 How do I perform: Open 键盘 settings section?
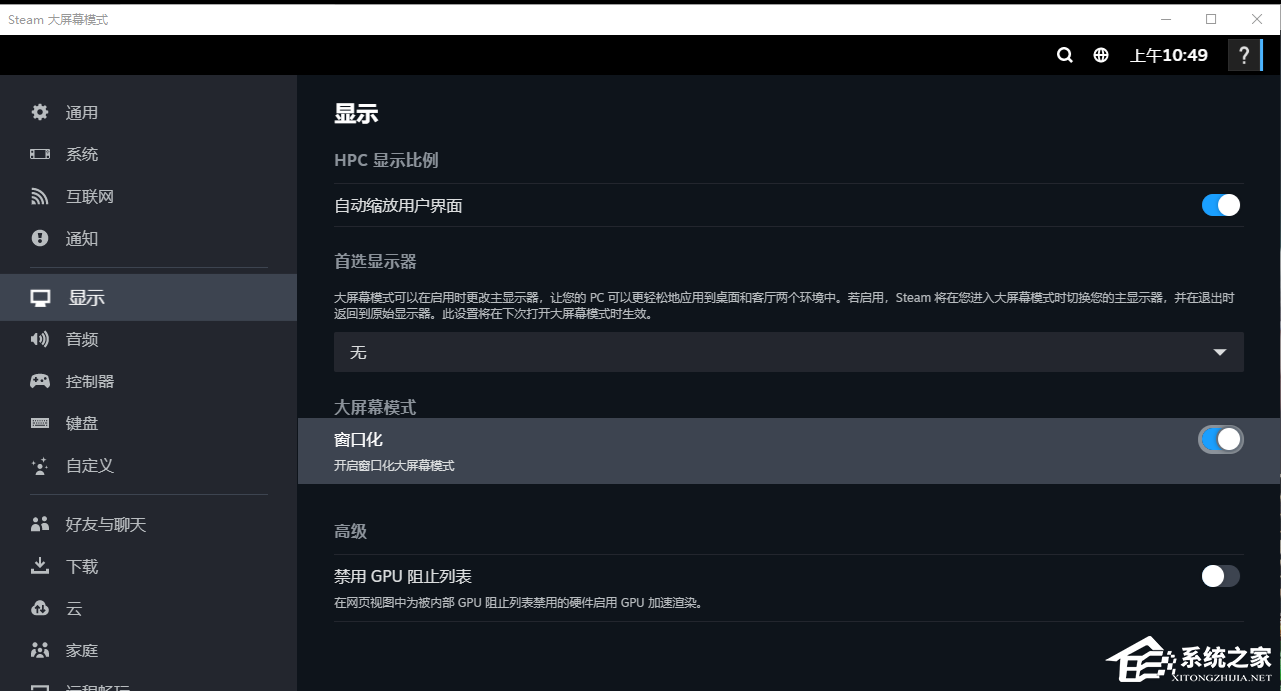(148, 423)
